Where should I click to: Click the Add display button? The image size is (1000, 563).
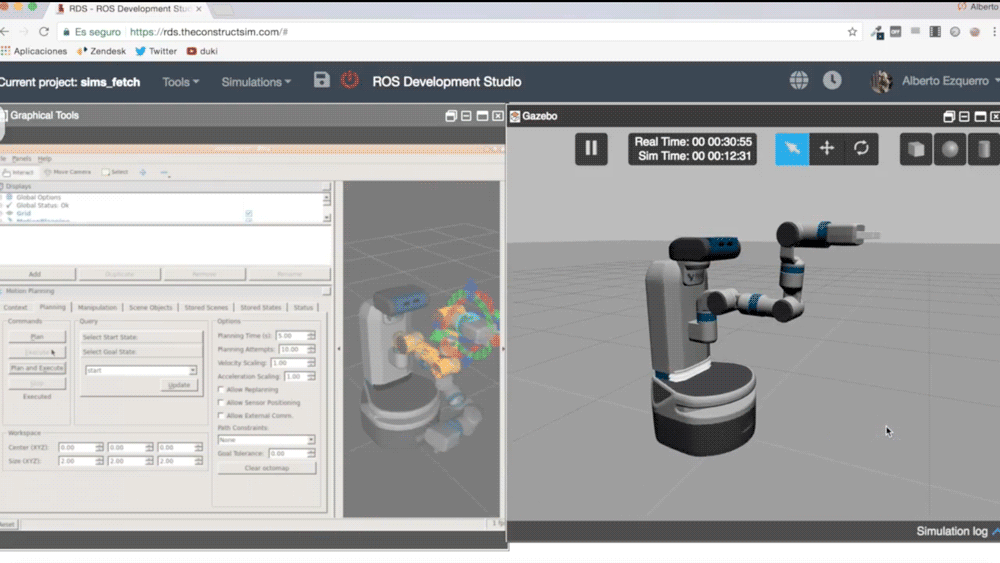(x=34, y=274)
